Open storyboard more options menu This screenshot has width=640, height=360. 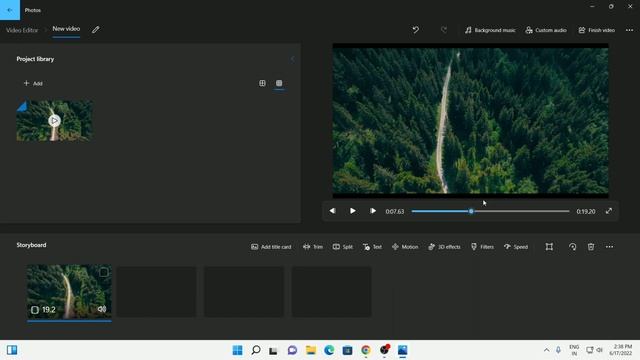[x=609, y=247]
